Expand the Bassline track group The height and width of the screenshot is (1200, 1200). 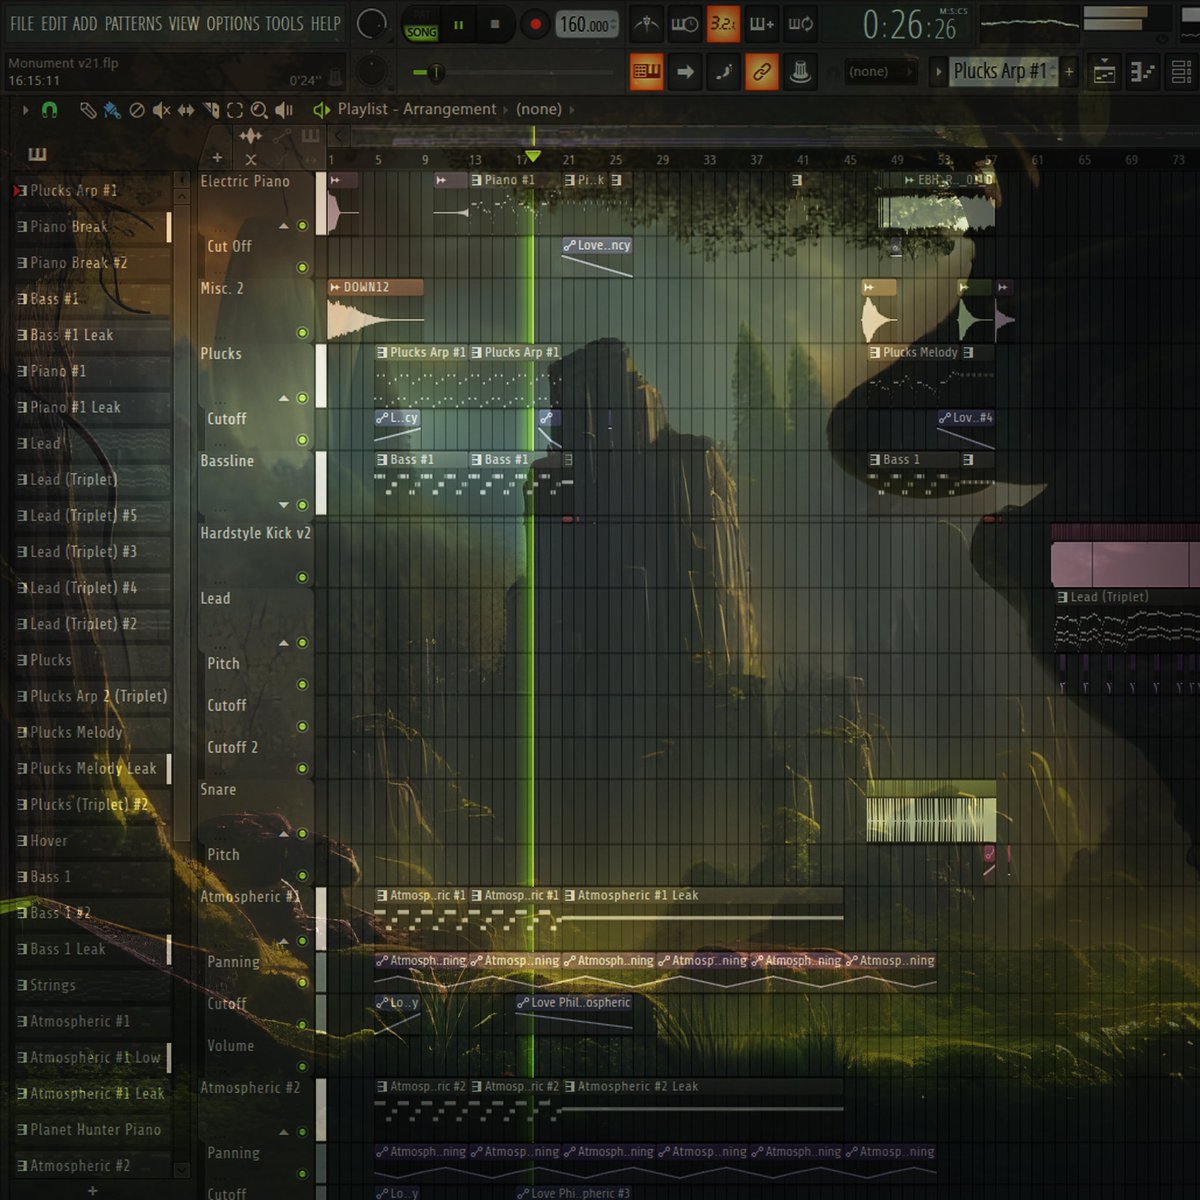pos(284,505)
